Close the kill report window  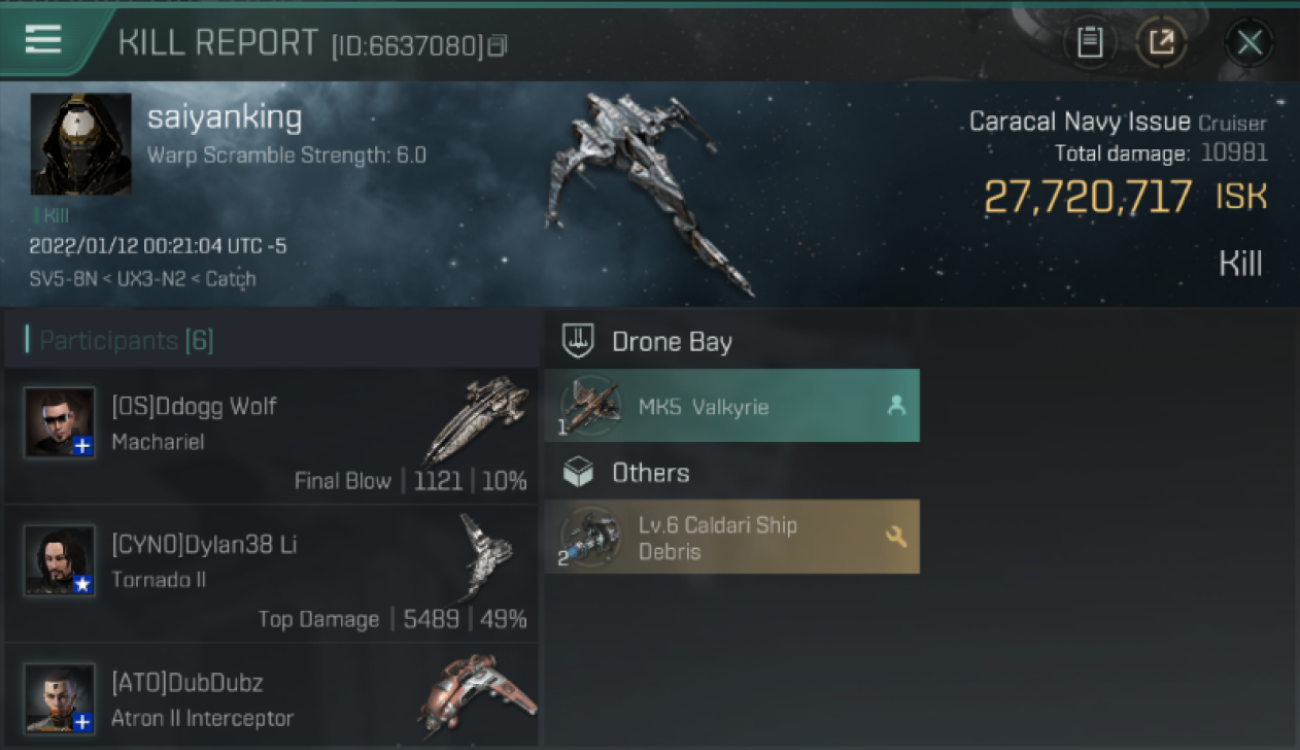(x=1249, y=43)
